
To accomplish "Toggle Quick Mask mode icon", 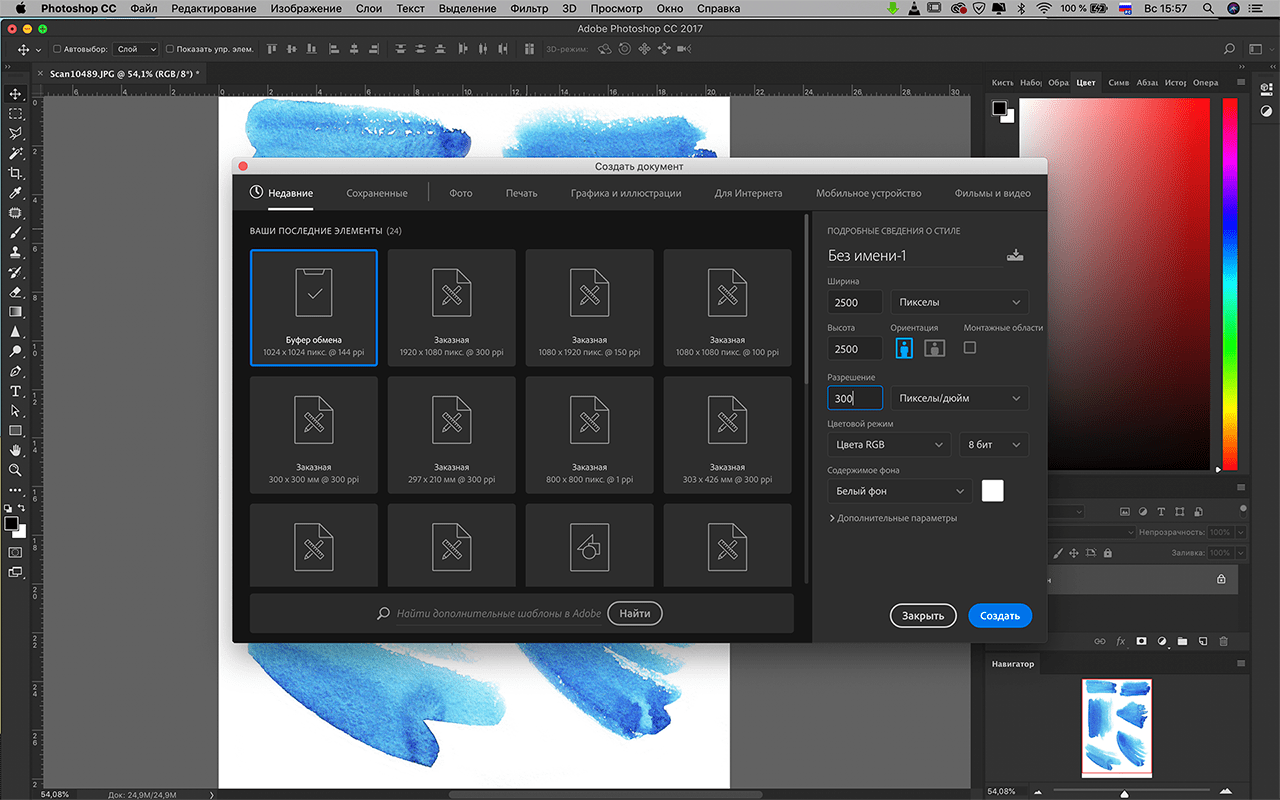I will coord(15,552).
